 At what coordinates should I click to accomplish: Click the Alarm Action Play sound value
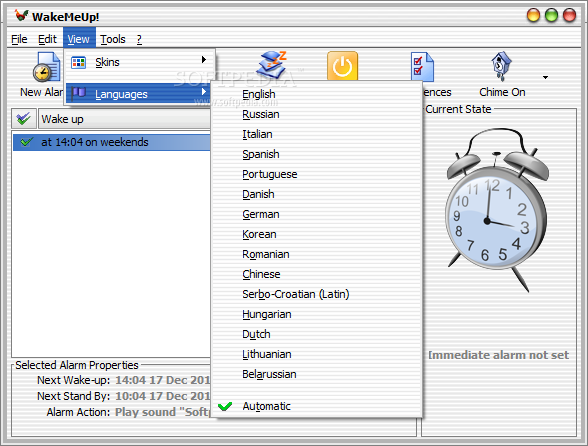tap(162, 412)
